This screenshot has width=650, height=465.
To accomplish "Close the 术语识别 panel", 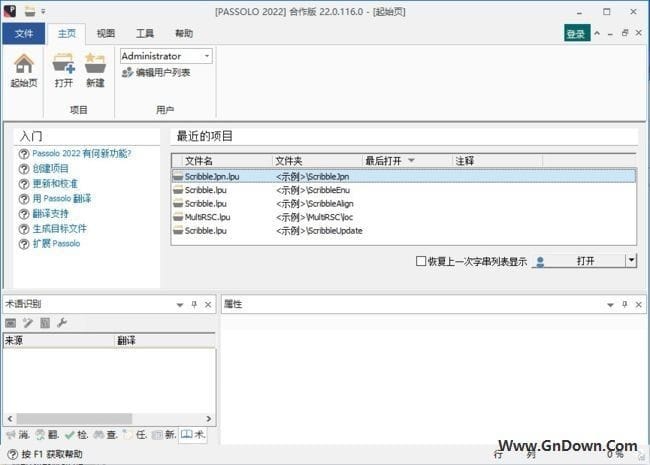I will click(x=208, y=305).
